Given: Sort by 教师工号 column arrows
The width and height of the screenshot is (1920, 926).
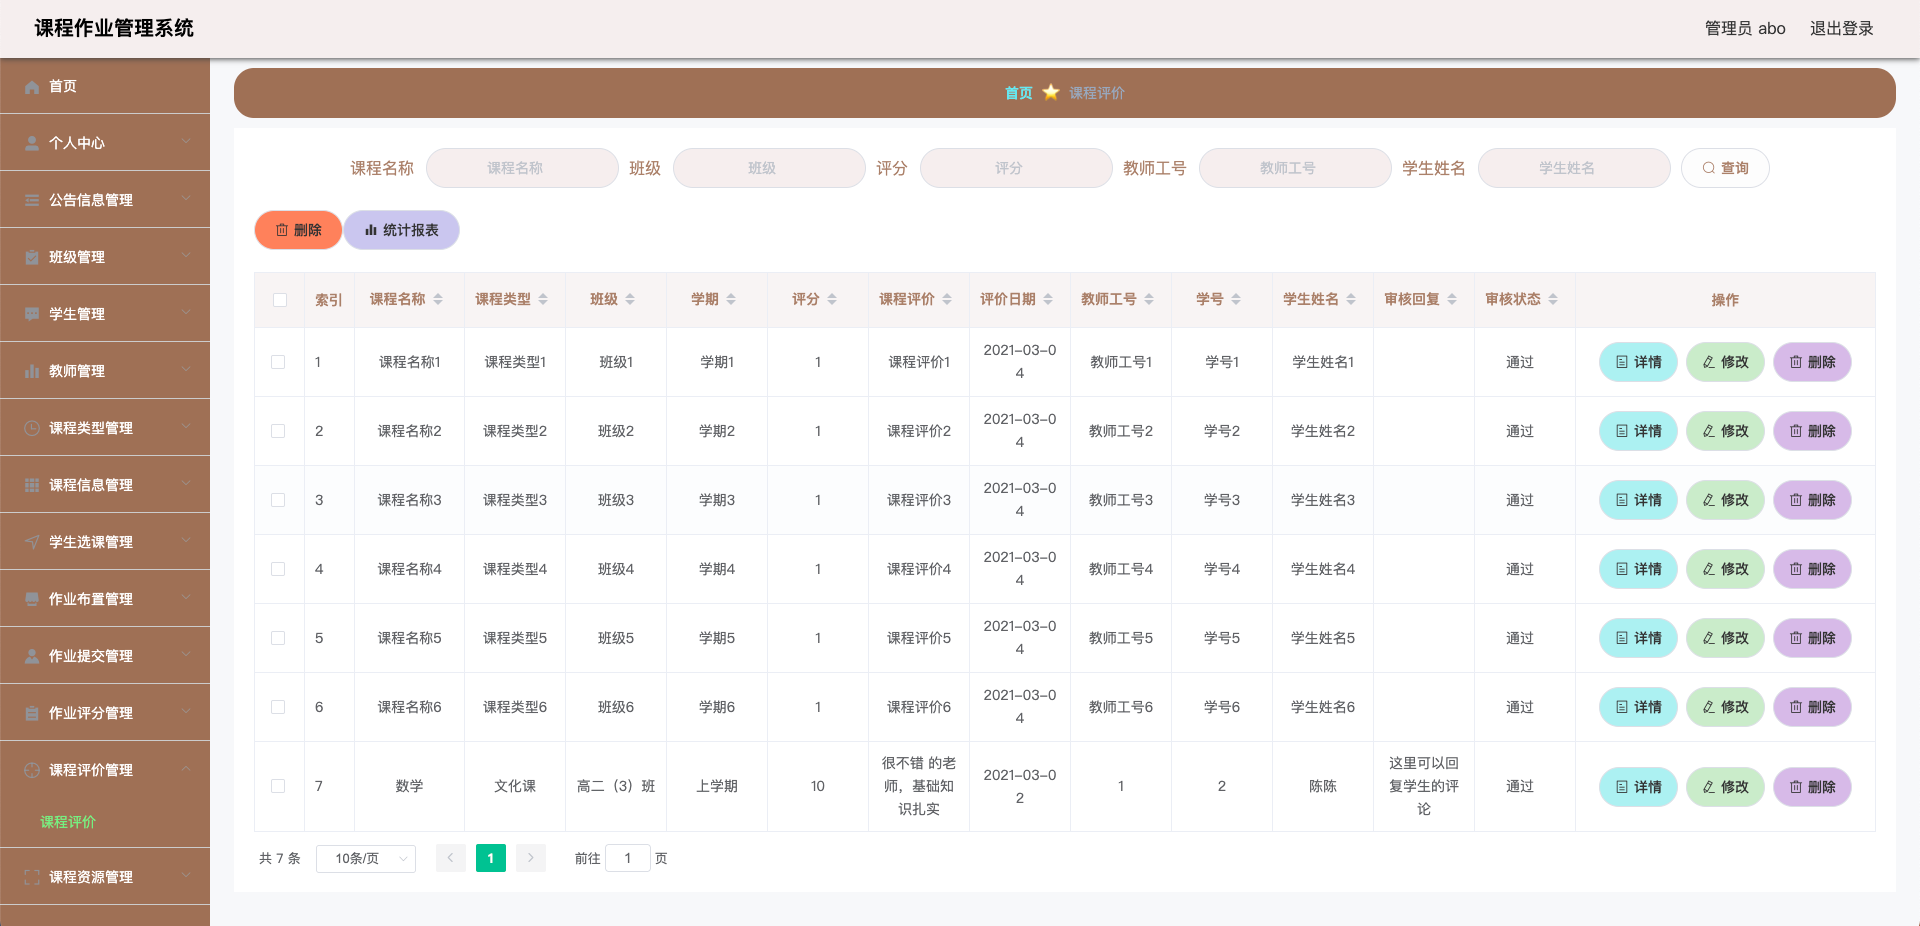Looking at the screenshot, I should pos(1149,299).
